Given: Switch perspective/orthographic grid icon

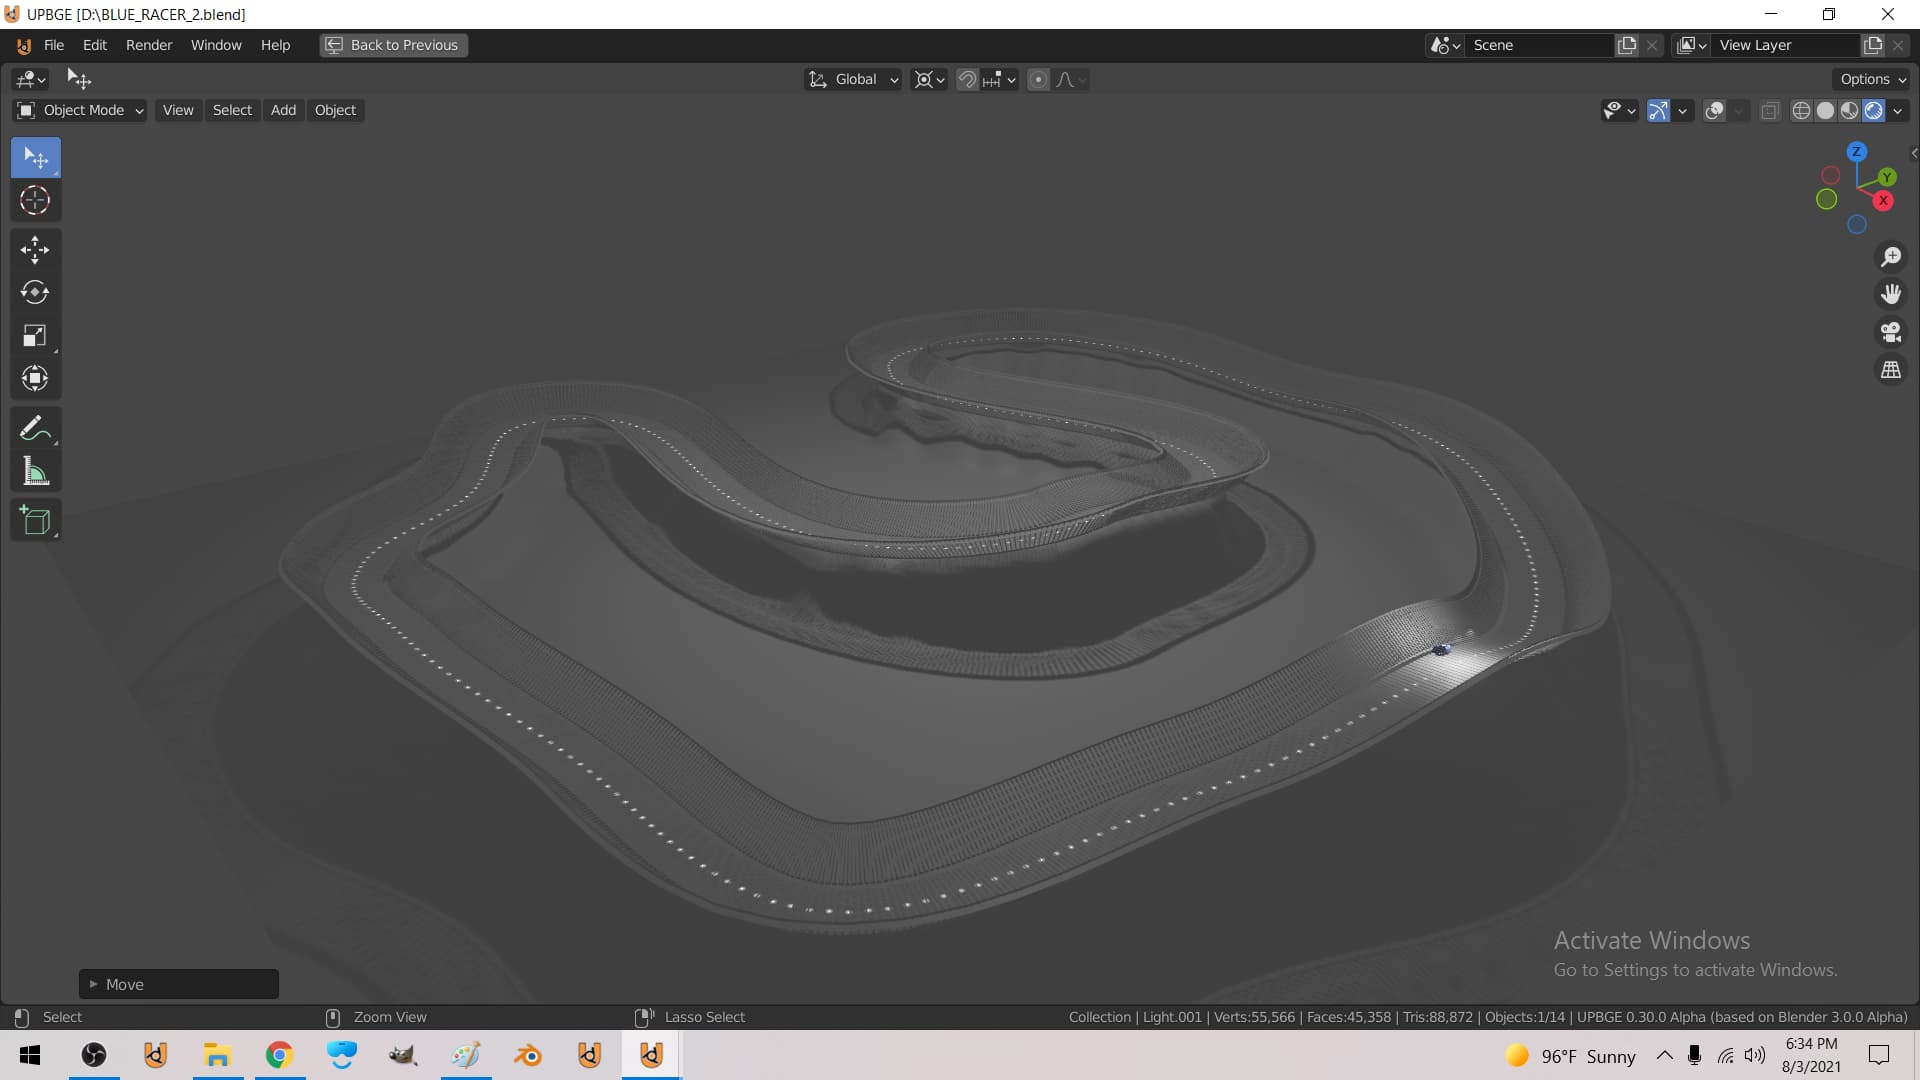Looking at the screenshot, I should tap(1890, 370).
